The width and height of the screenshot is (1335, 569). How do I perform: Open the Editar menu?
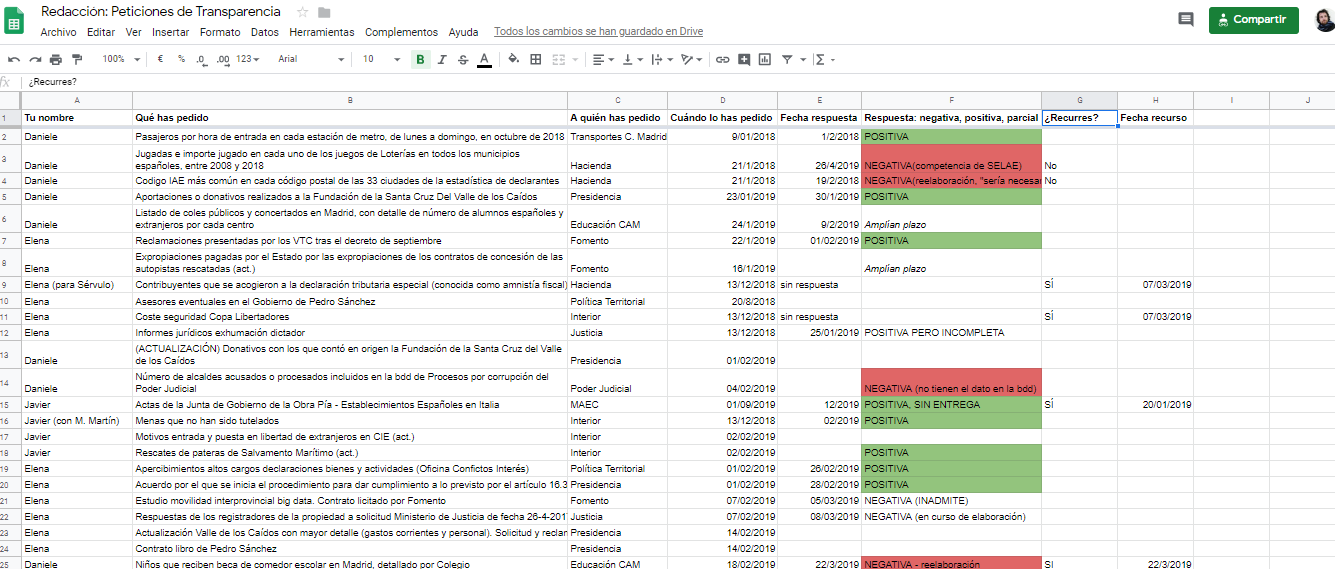101,32
